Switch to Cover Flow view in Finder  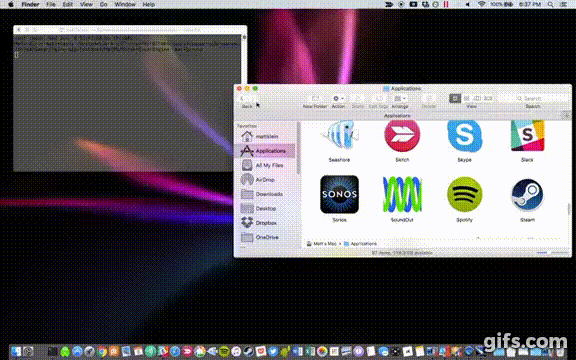[x=488, y=98]
